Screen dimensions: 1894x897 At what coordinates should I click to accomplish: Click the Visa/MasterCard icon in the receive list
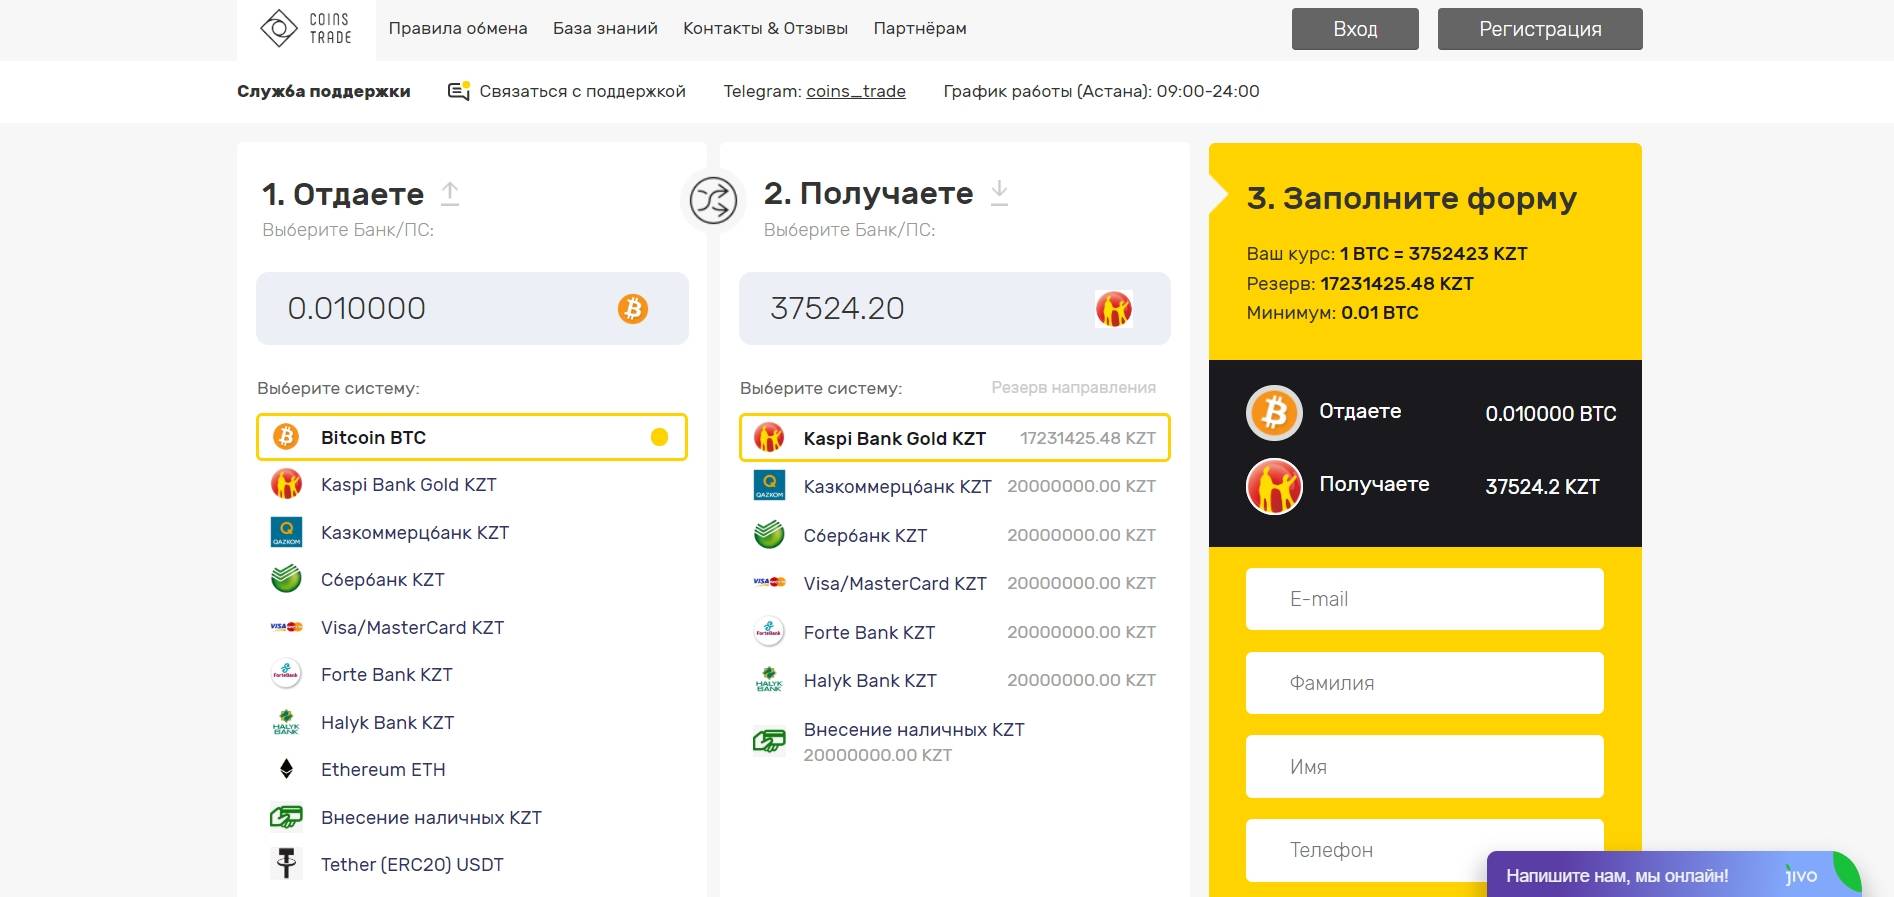(769, 582)
